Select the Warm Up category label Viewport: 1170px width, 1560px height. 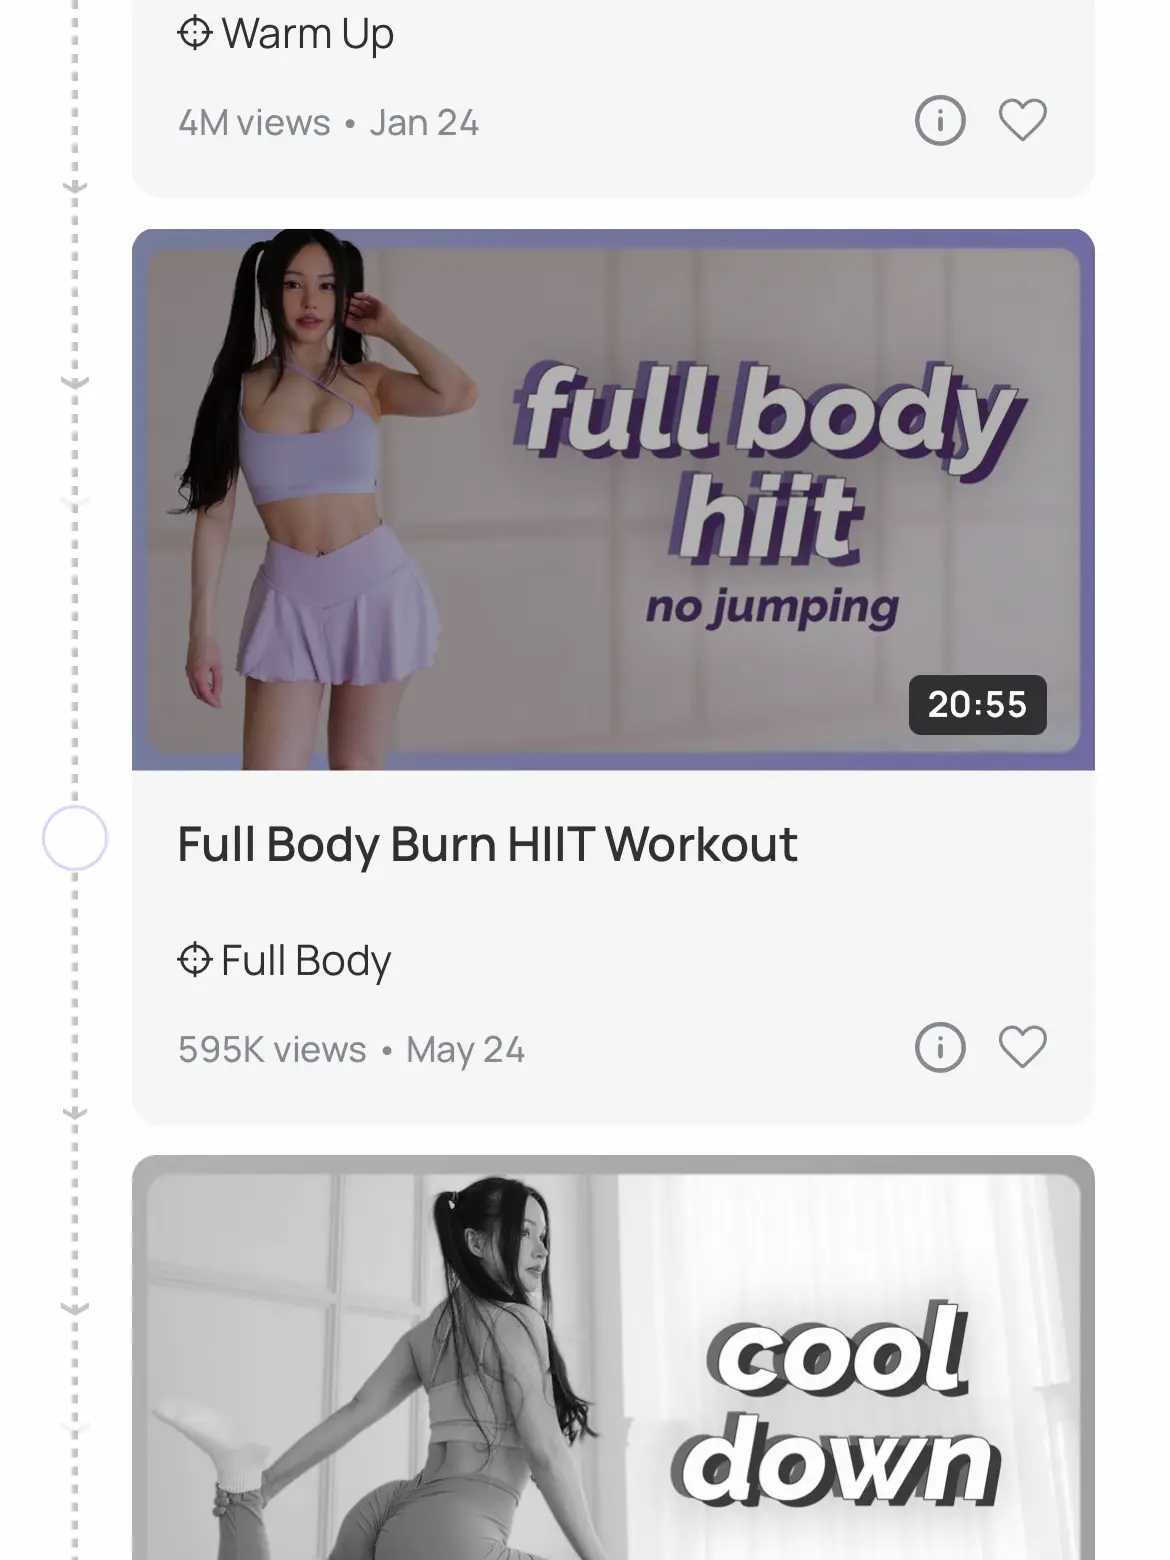[x=308, y=34]
